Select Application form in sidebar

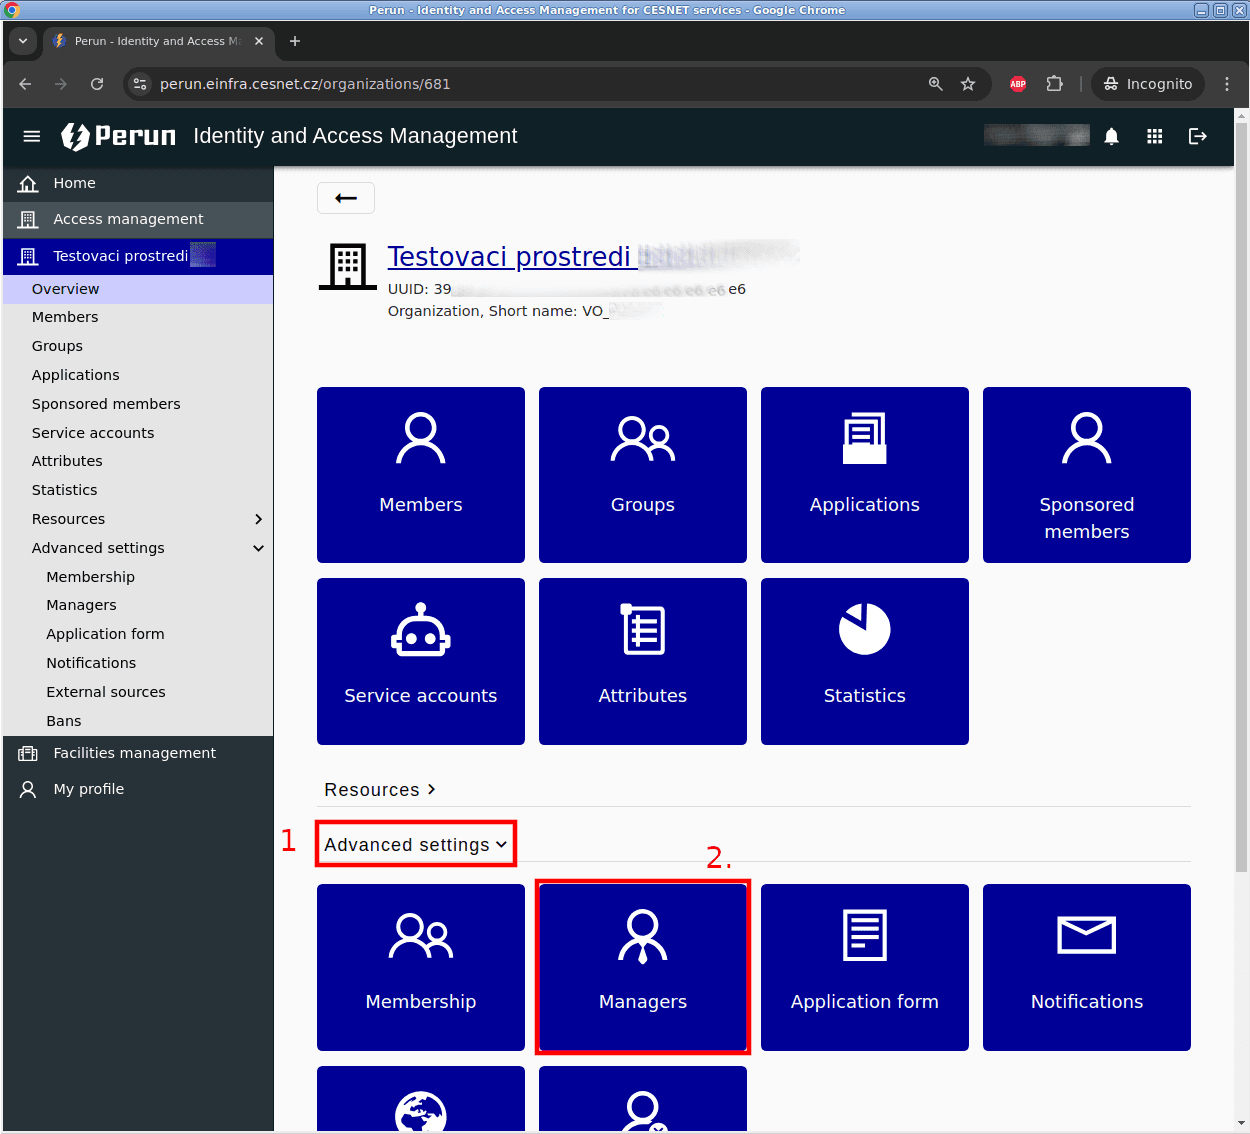click(105, 634)
